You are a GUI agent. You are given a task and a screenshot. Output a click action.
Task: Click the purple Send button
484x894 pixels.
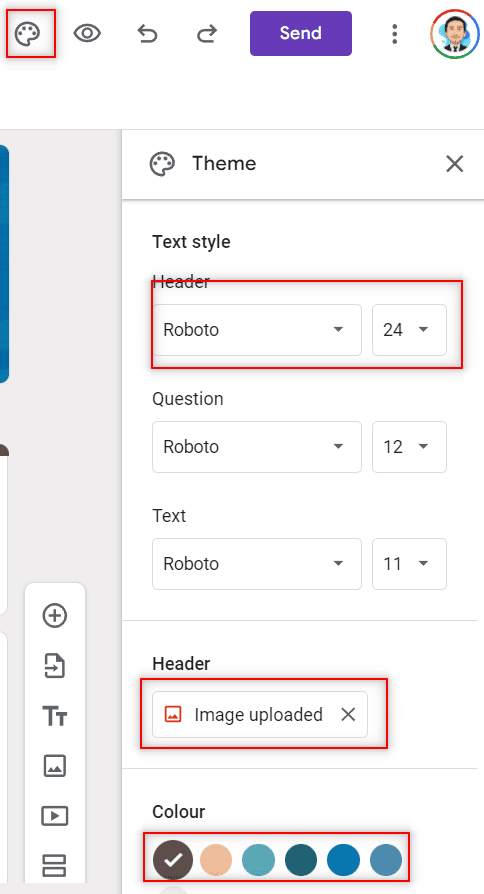[x=300, y=33]
